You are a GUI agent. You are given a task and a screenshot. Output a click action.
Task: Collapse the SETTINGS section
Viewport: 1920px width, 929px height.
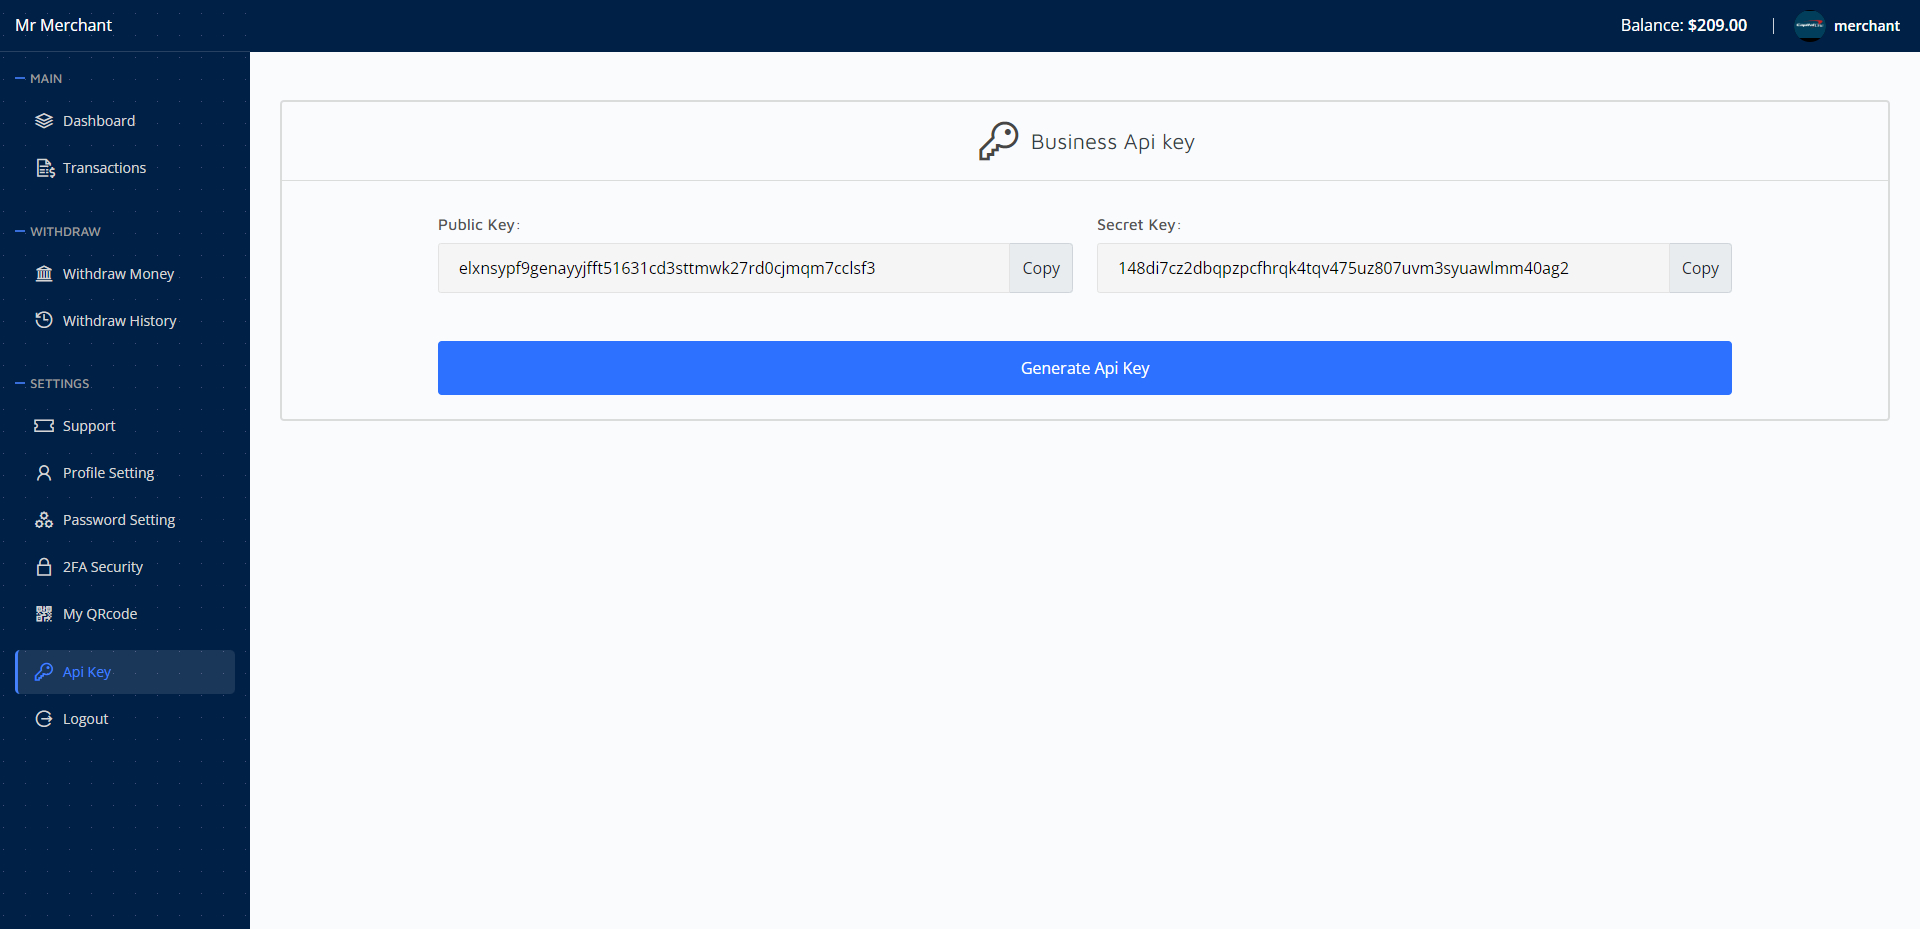point(19,383)
